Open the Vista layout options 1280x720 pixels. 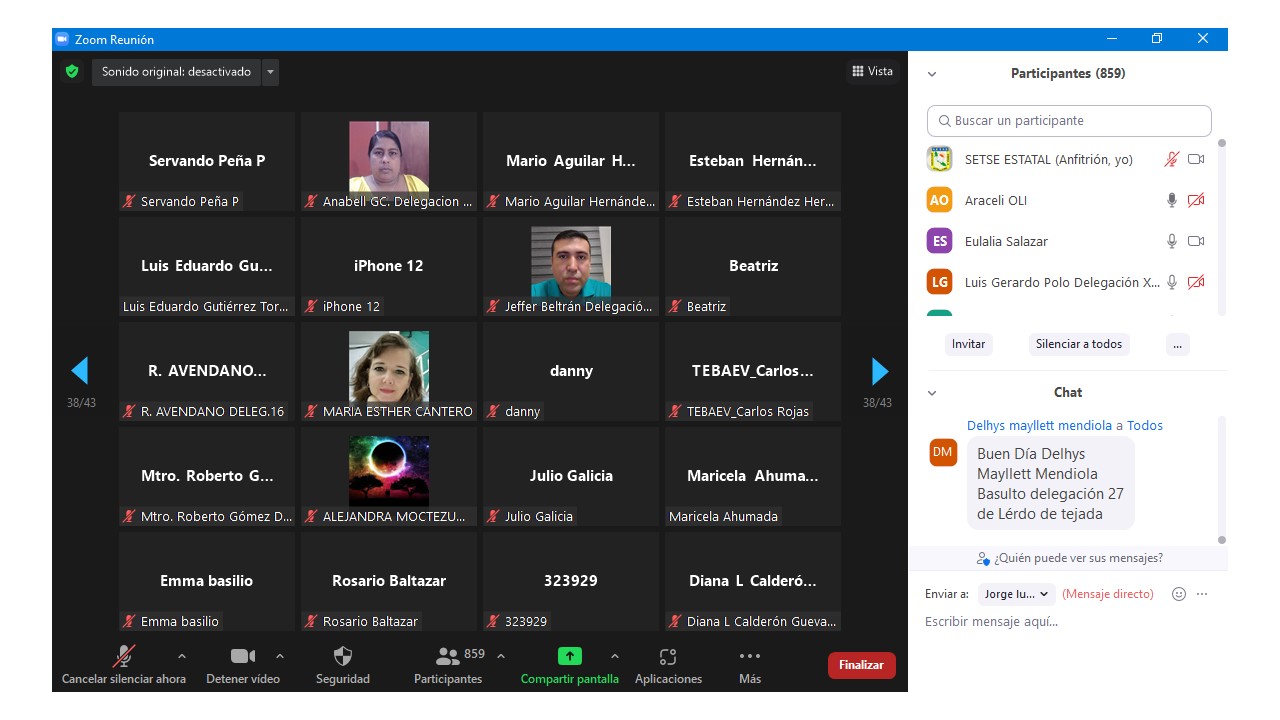point(872,71)
